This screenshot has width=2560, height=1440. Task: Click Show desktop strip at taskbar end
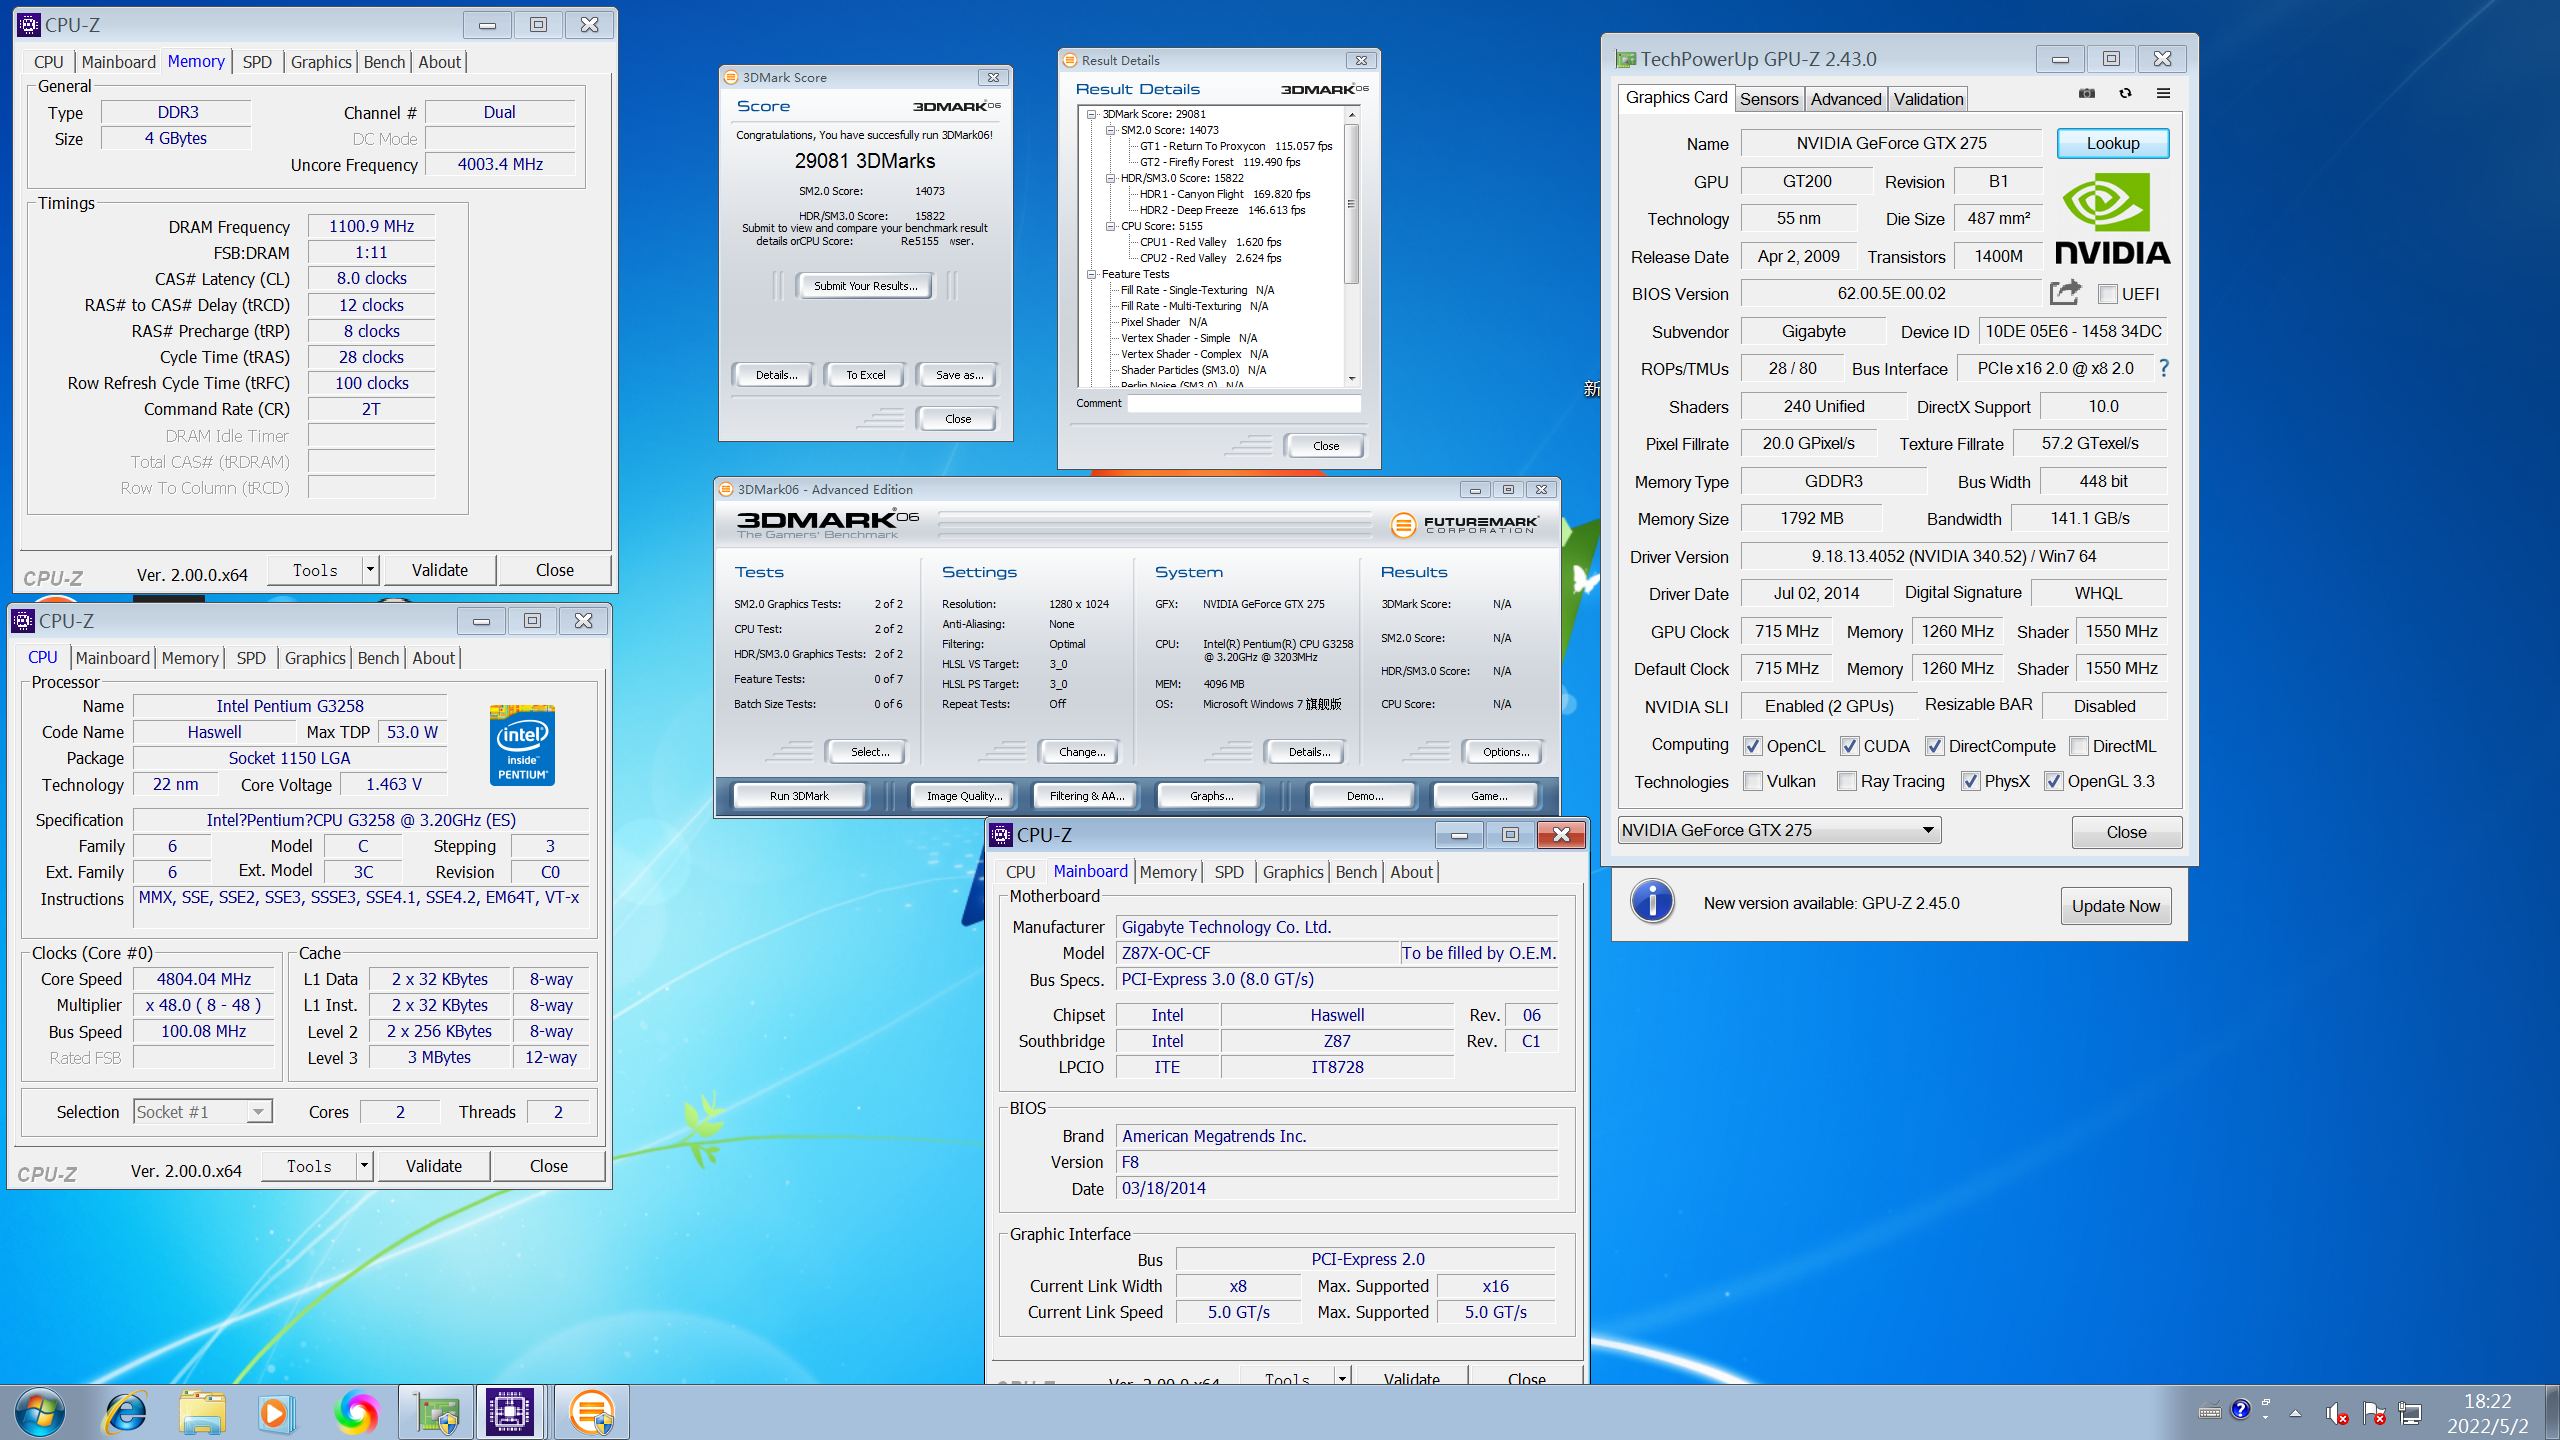2551,1412
